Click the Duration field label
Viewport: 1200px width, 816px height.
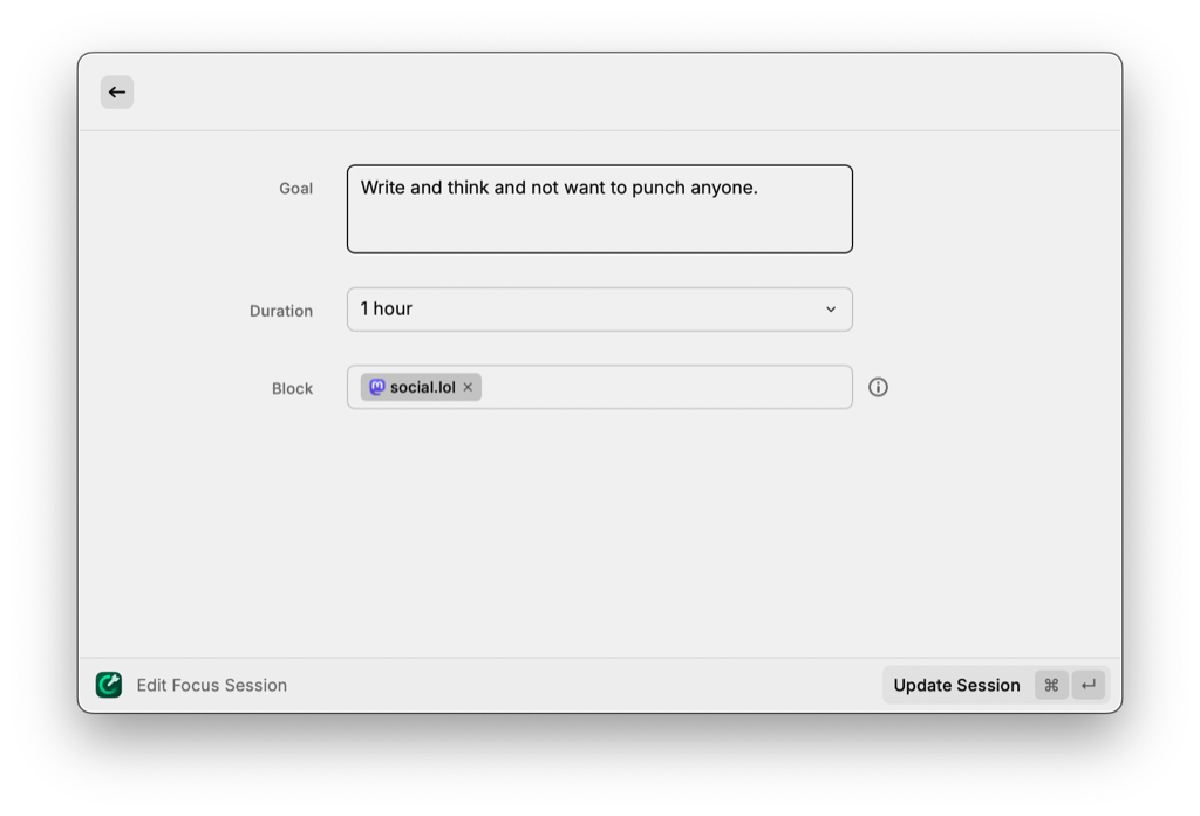281,311
